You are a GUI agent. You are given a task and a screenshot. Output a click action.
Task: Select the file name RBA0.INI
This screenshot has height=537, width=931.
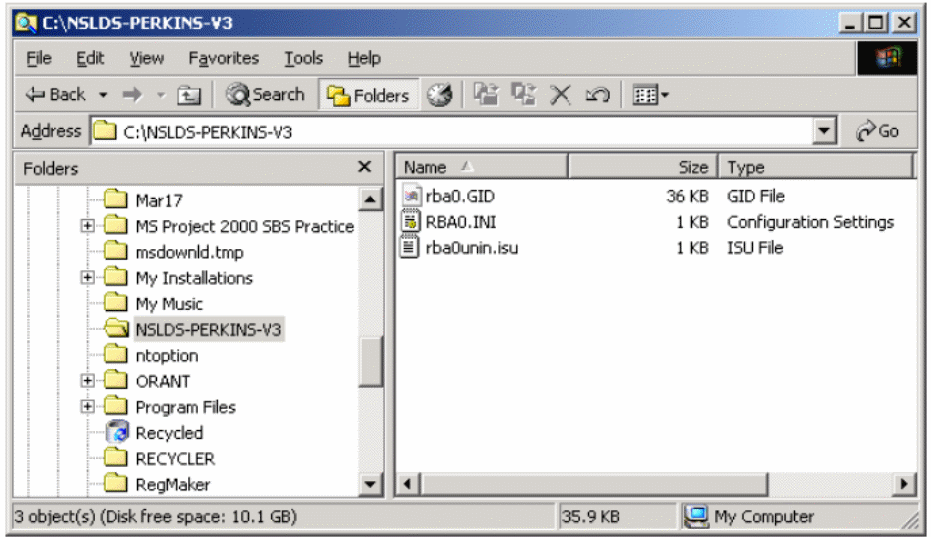[461, 222]
